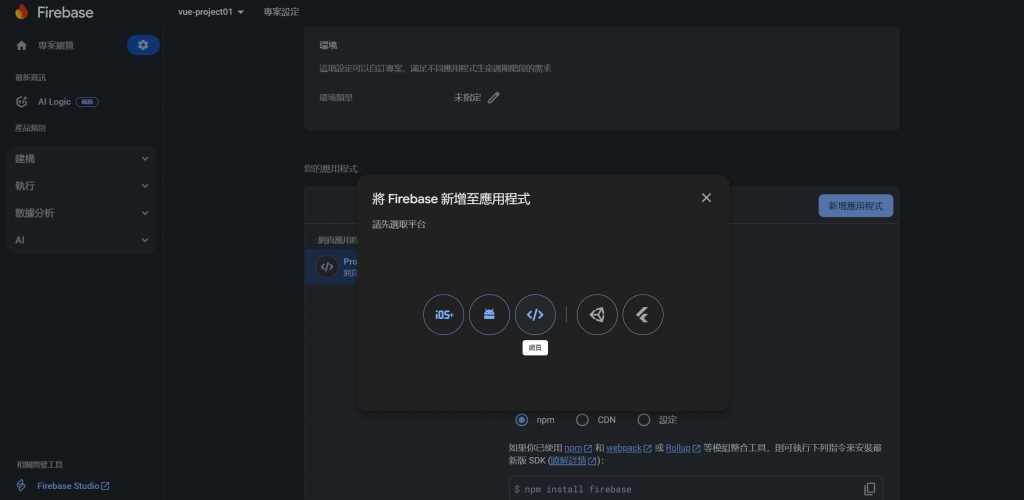Open the npm documentation link

[578, 448]
